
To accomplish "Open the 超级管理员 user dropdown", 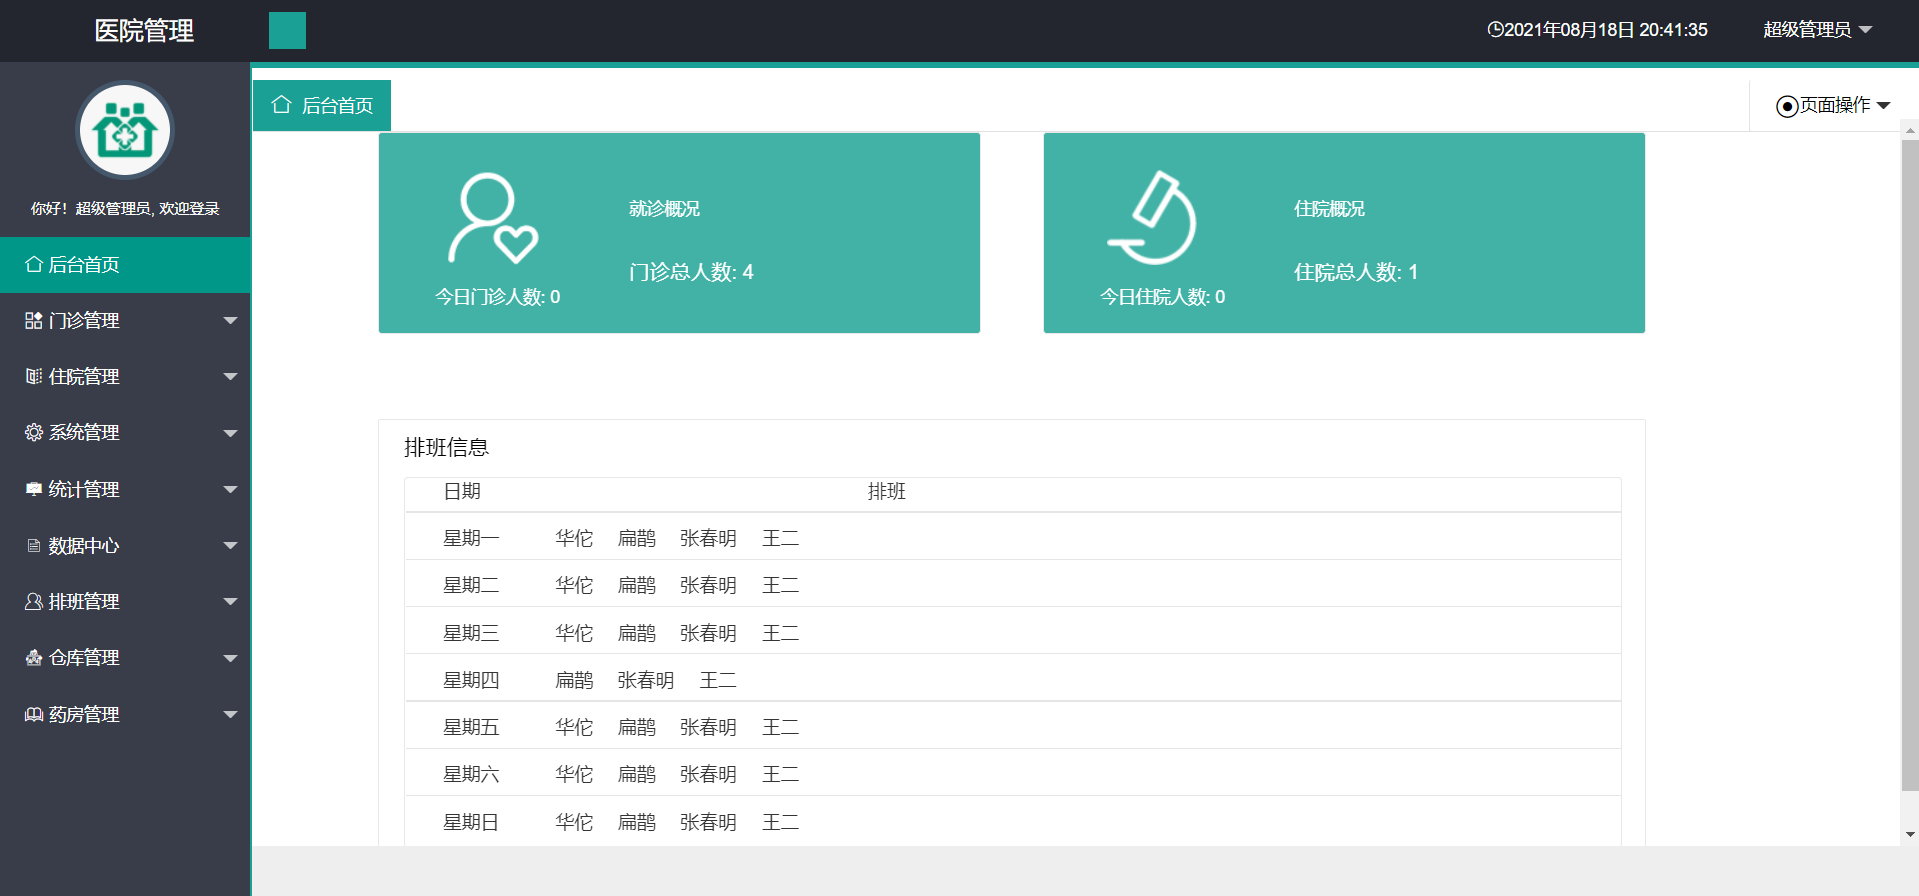I will tap(1817, 30).
